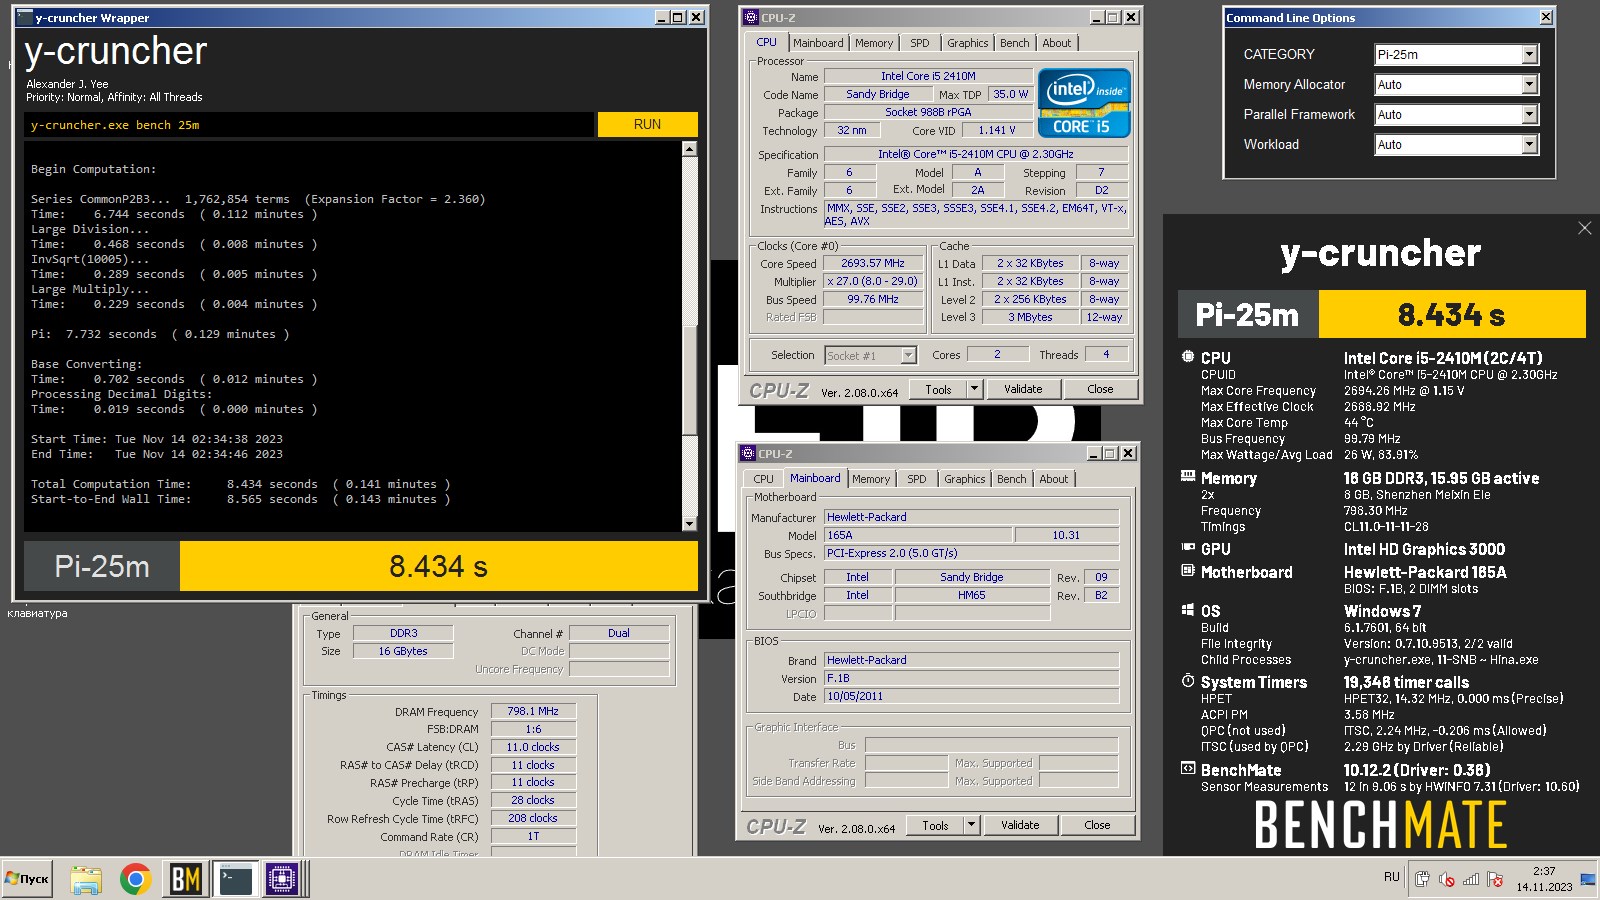Open the network signal tray icon
The width and height of the screenshot is (1600, 900).
(x=1470, y=879)
